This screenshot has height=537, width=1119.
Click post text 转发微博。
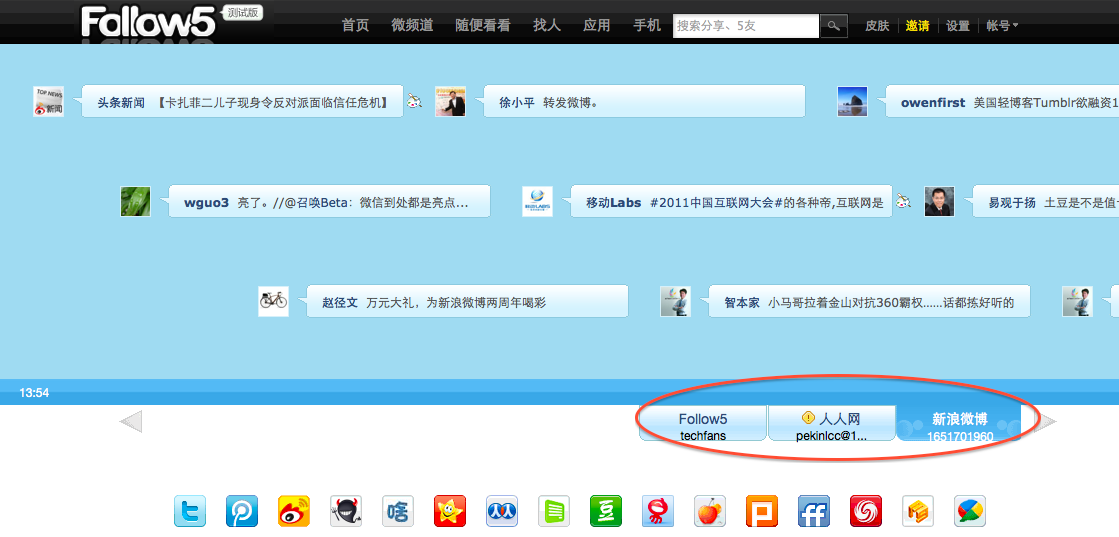tap(570, 103)
